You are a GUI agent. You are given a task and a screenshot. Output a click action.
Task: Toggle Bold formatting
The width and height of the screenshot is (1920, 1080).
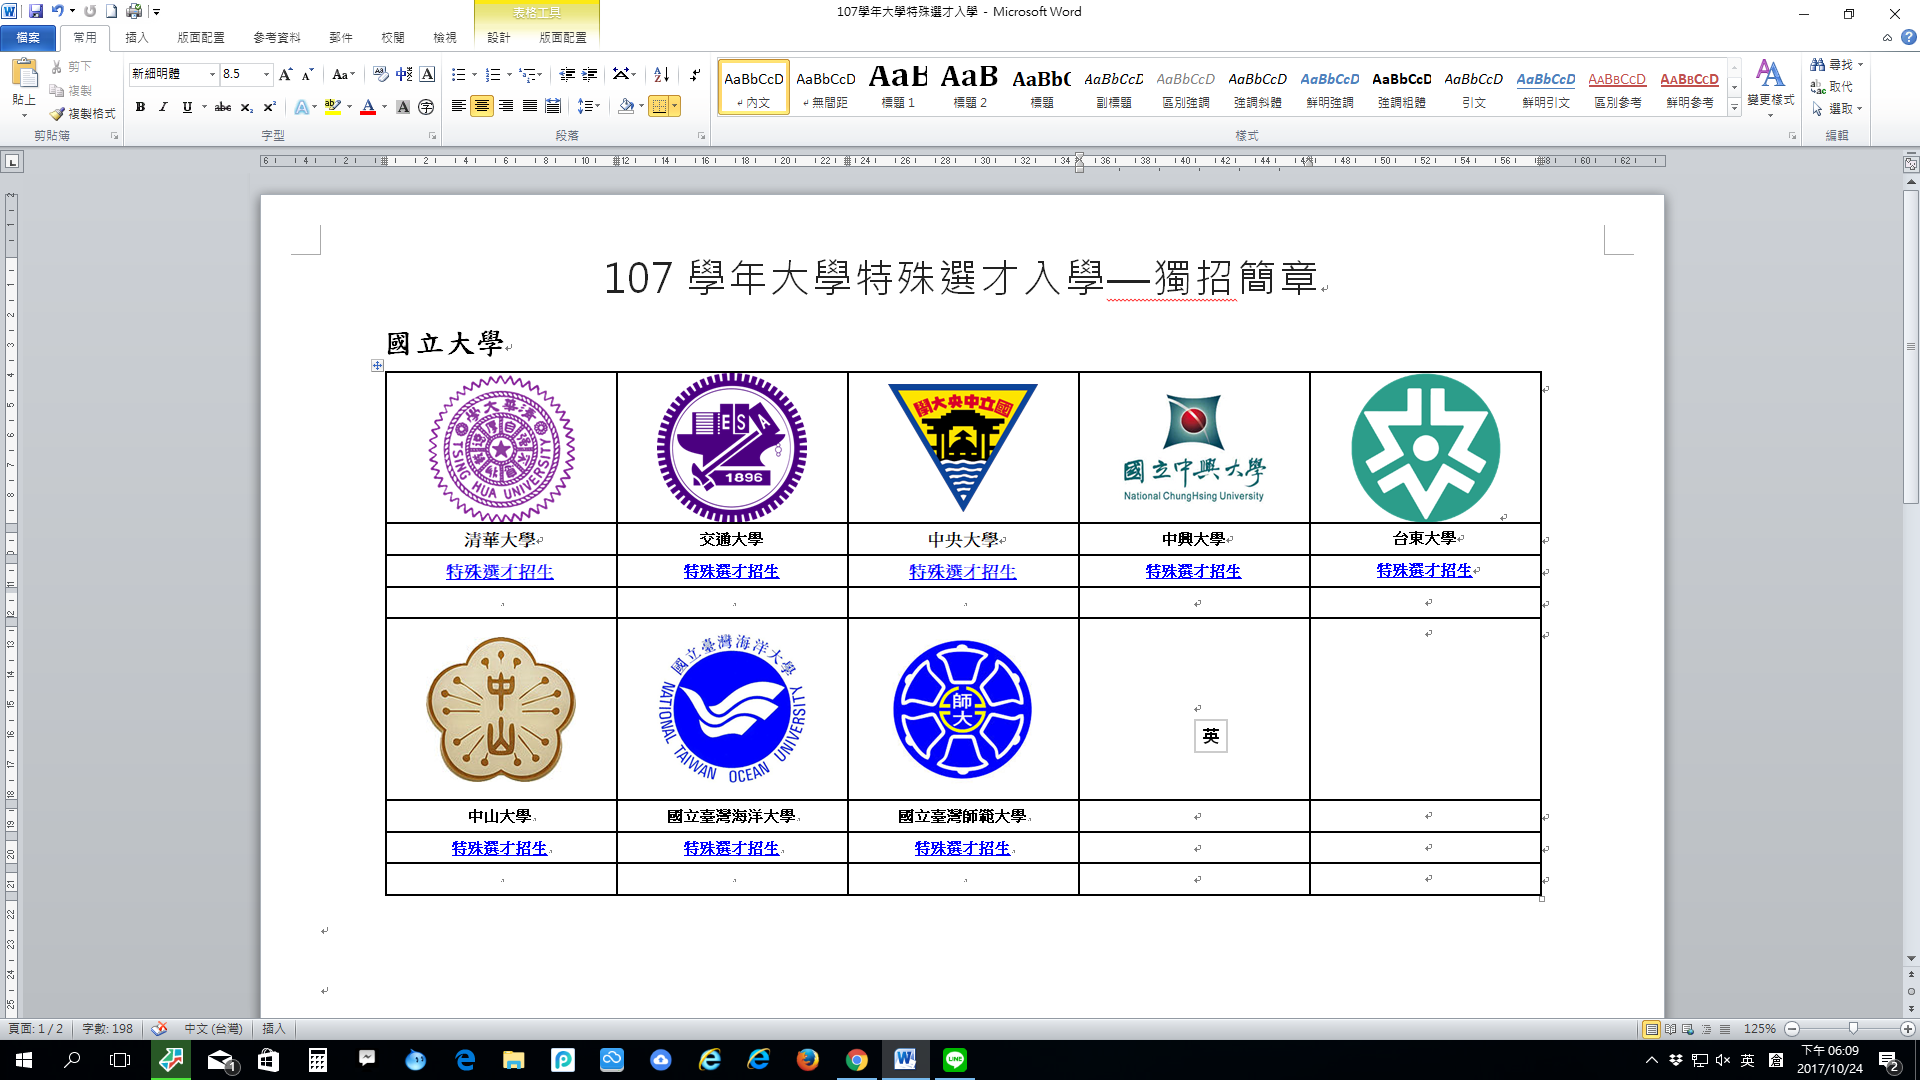coord(140,107)
